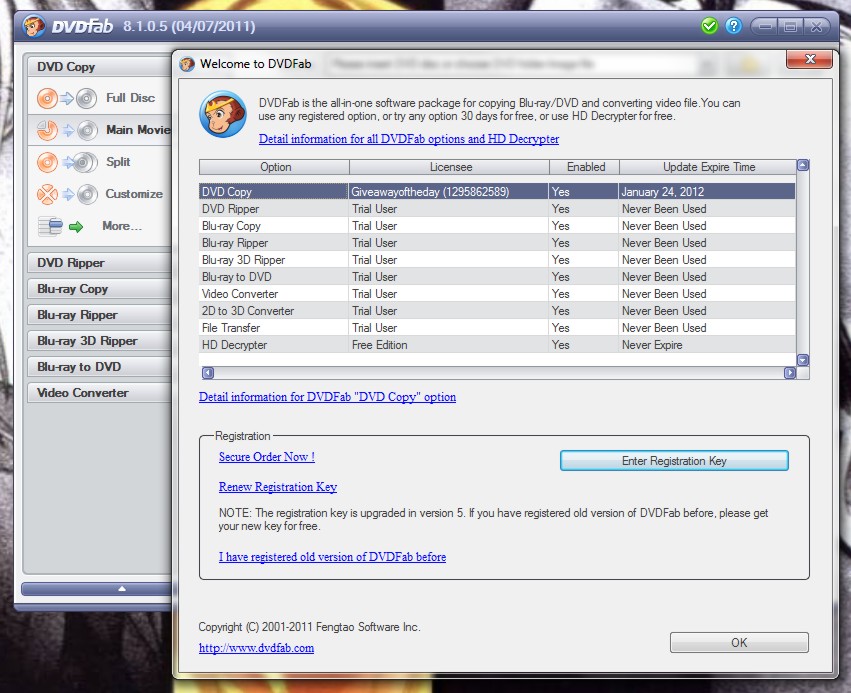
Task: Click the table vertical scrollbar down arrow
Action: tap(803, 360)
